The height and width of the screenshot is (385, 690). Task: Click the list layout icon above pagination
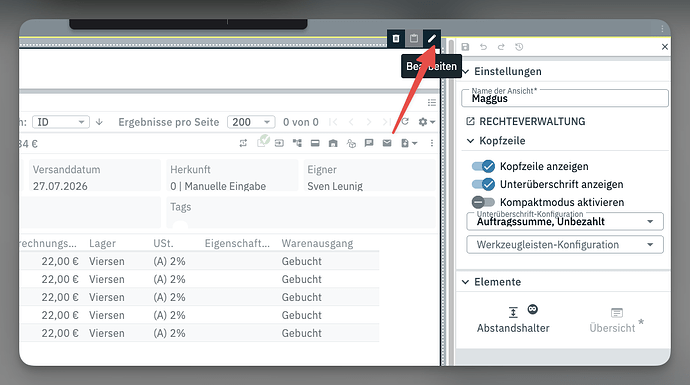point(432,103)
